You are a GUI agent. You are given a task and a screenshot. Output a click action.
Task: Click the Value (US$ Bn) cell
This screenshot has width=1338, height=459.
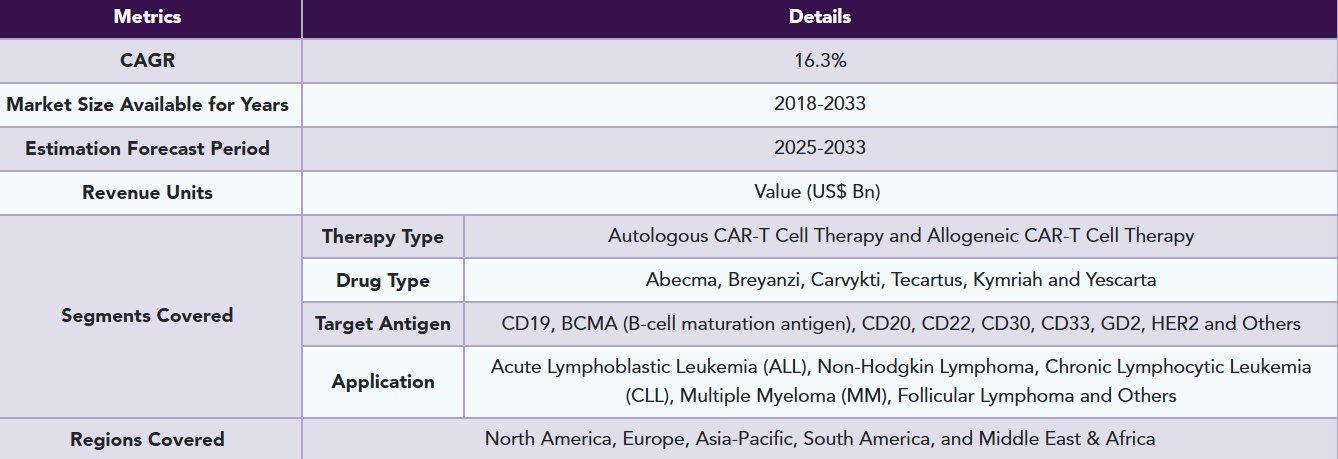click(820, 192)
